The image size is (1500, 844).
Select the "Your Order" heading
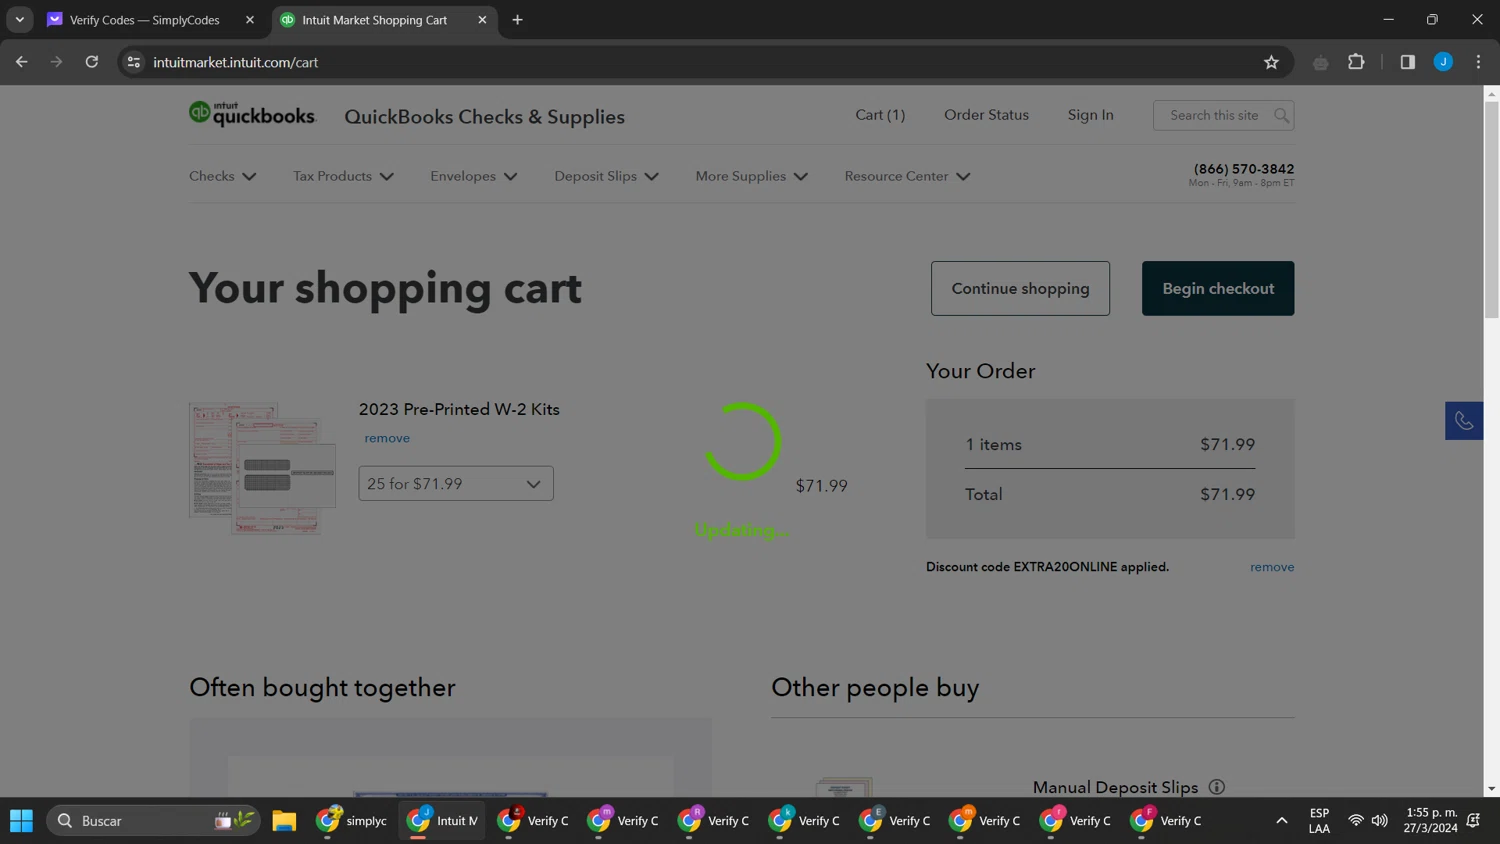pos(980,371)
